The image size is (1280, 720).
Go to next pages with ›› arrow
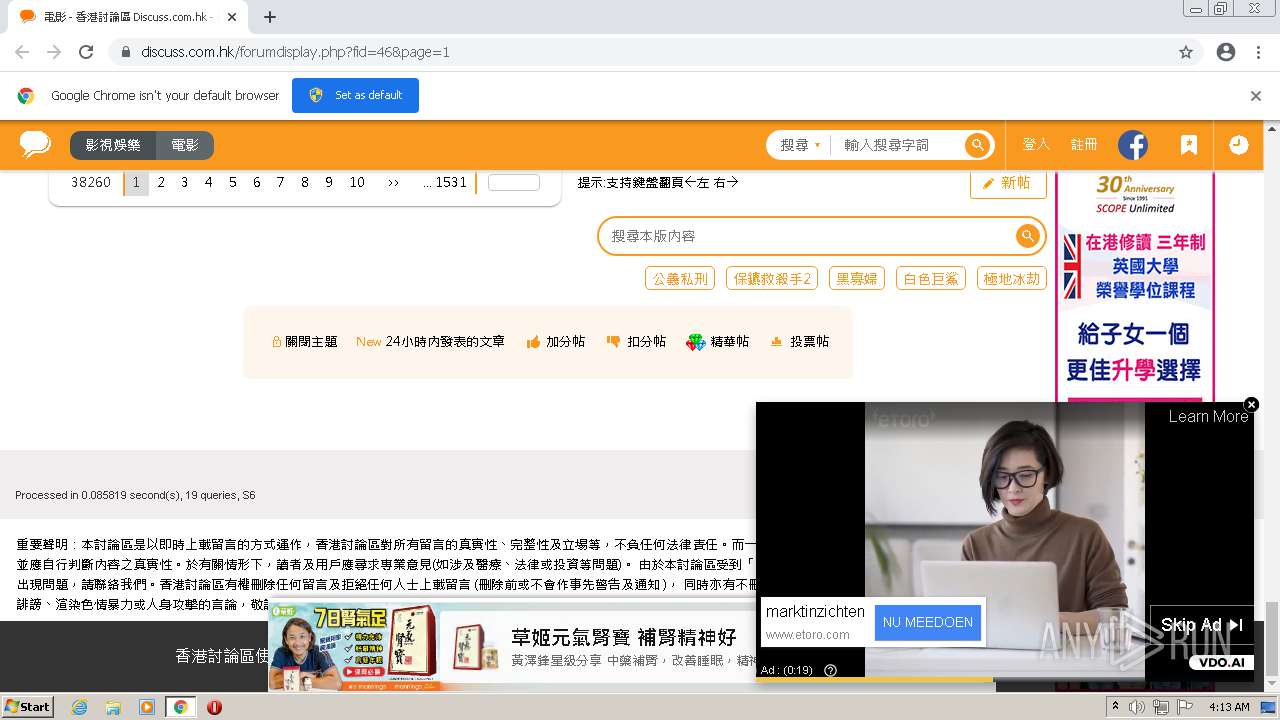click(x=393, y=183)
